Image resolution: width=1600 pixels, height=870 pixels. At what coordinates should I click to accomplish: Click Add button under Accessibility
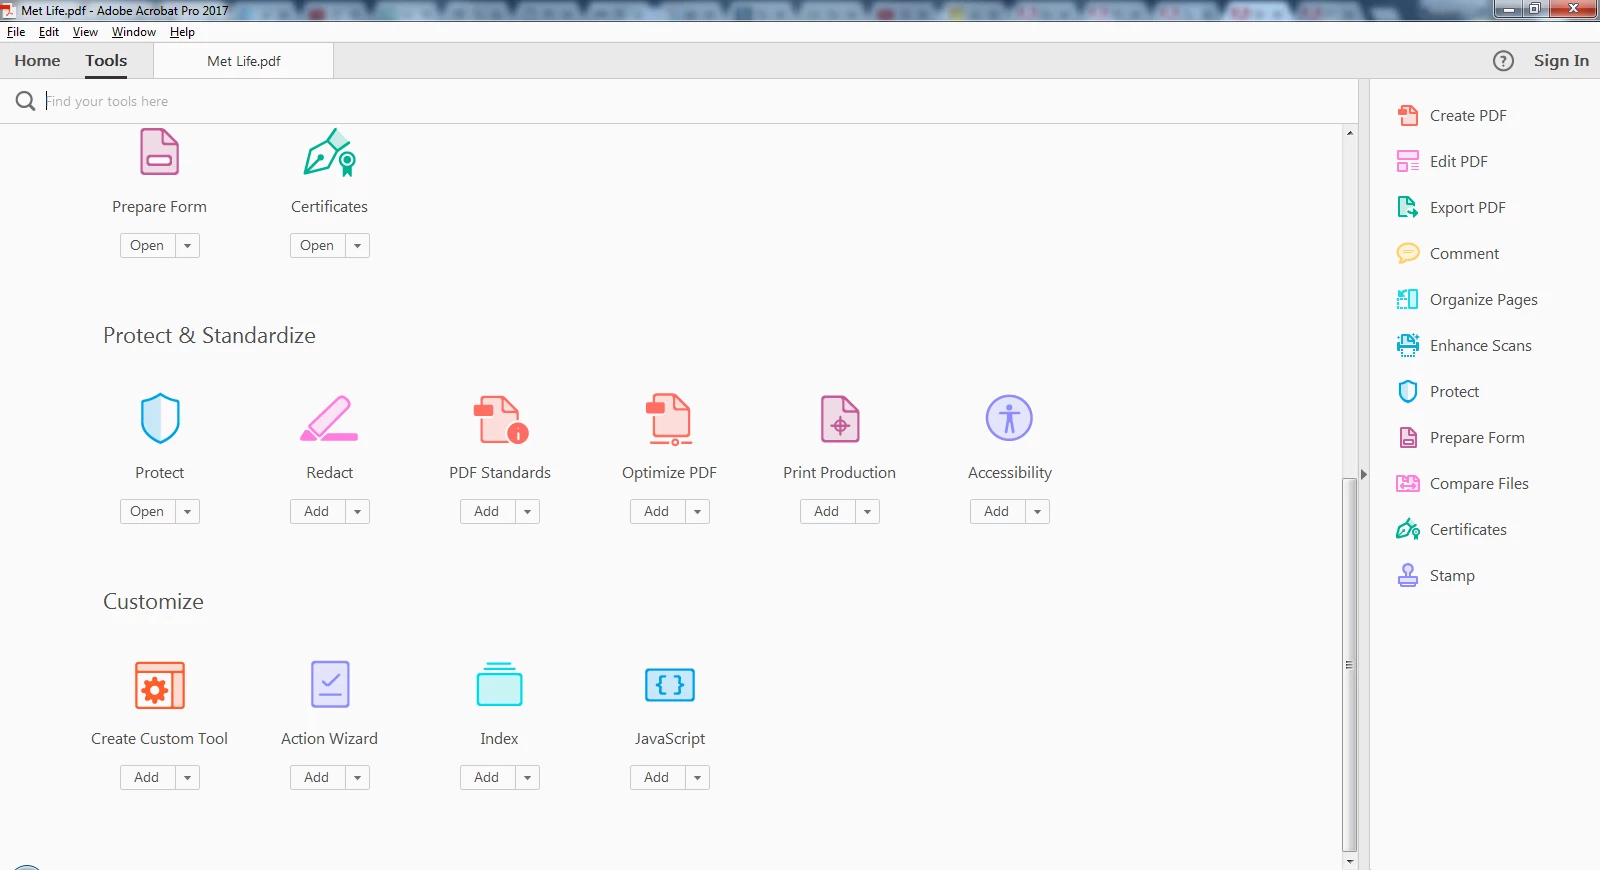coord(997,511)
